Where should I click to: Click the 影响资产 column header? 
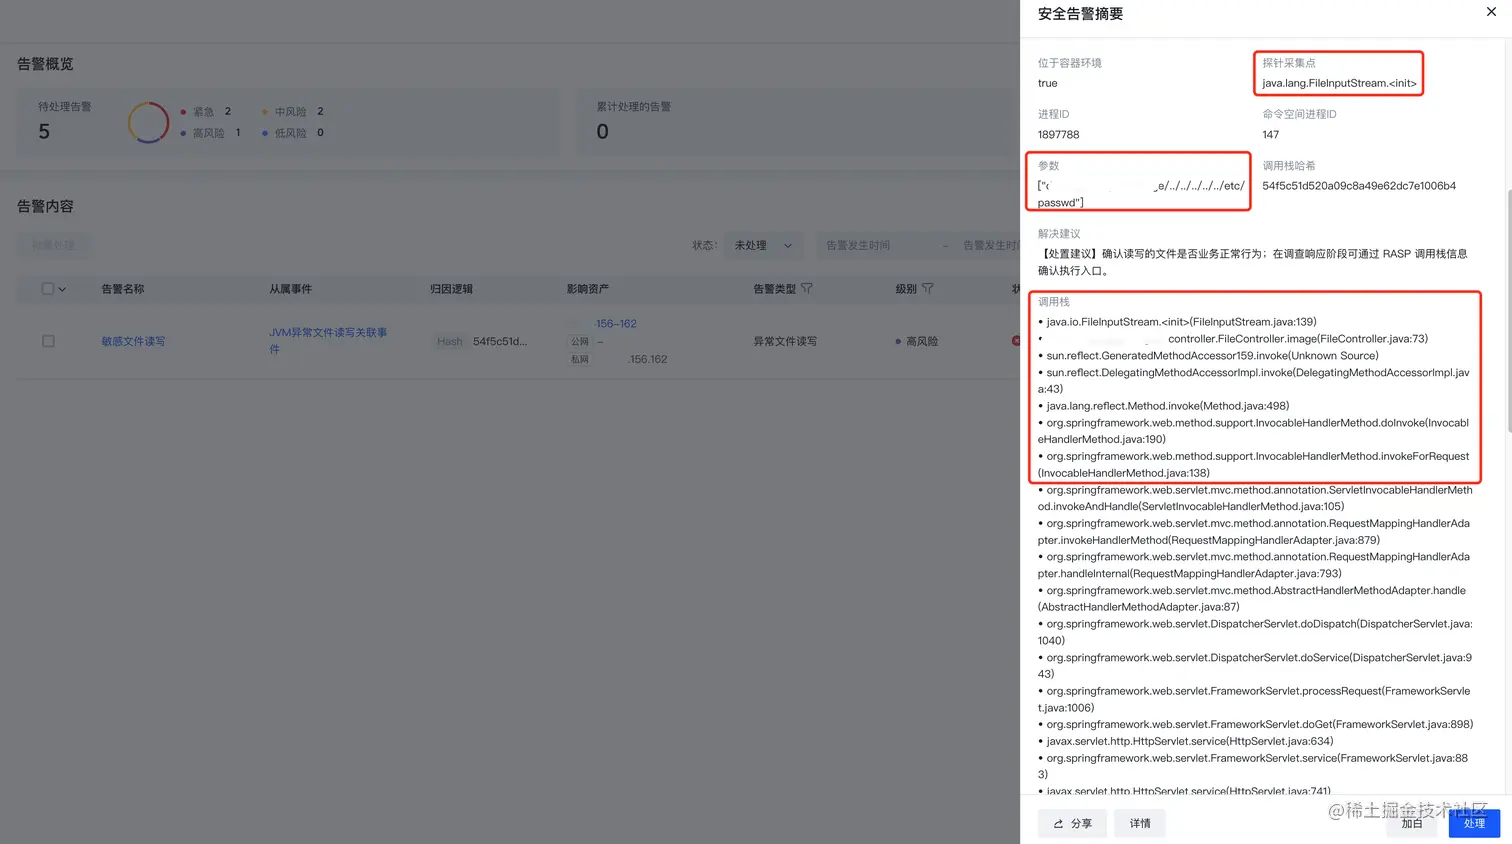tap(588, 289)
